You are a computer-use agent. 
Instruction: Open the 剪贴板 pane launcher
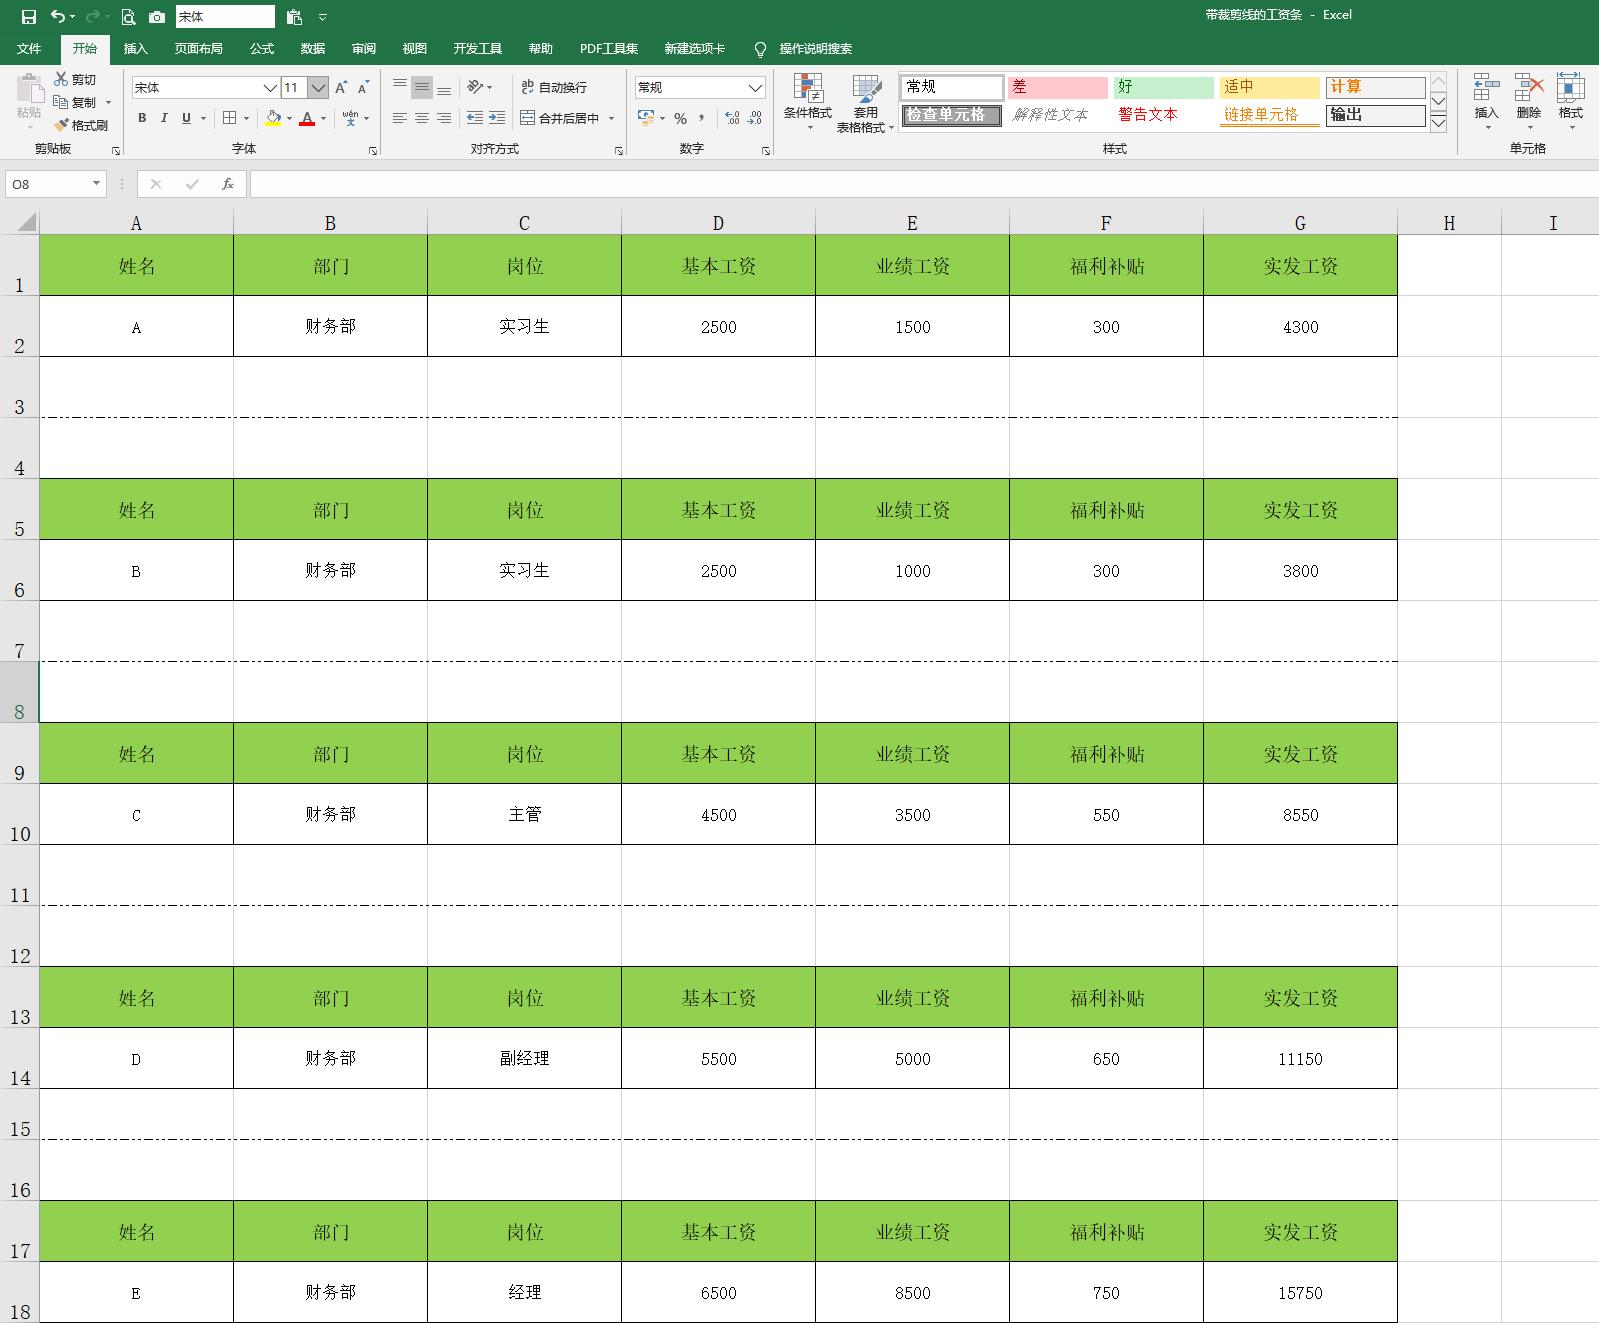116,150
